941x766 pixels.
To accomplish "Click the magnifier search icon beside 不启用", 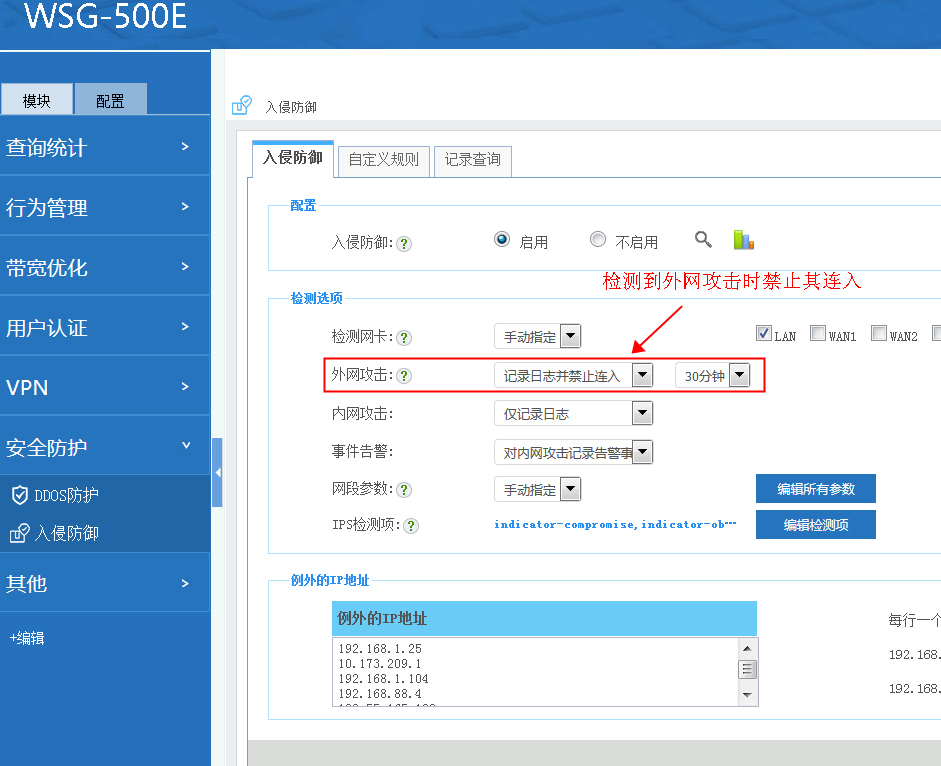I will (x=704, y=240).
